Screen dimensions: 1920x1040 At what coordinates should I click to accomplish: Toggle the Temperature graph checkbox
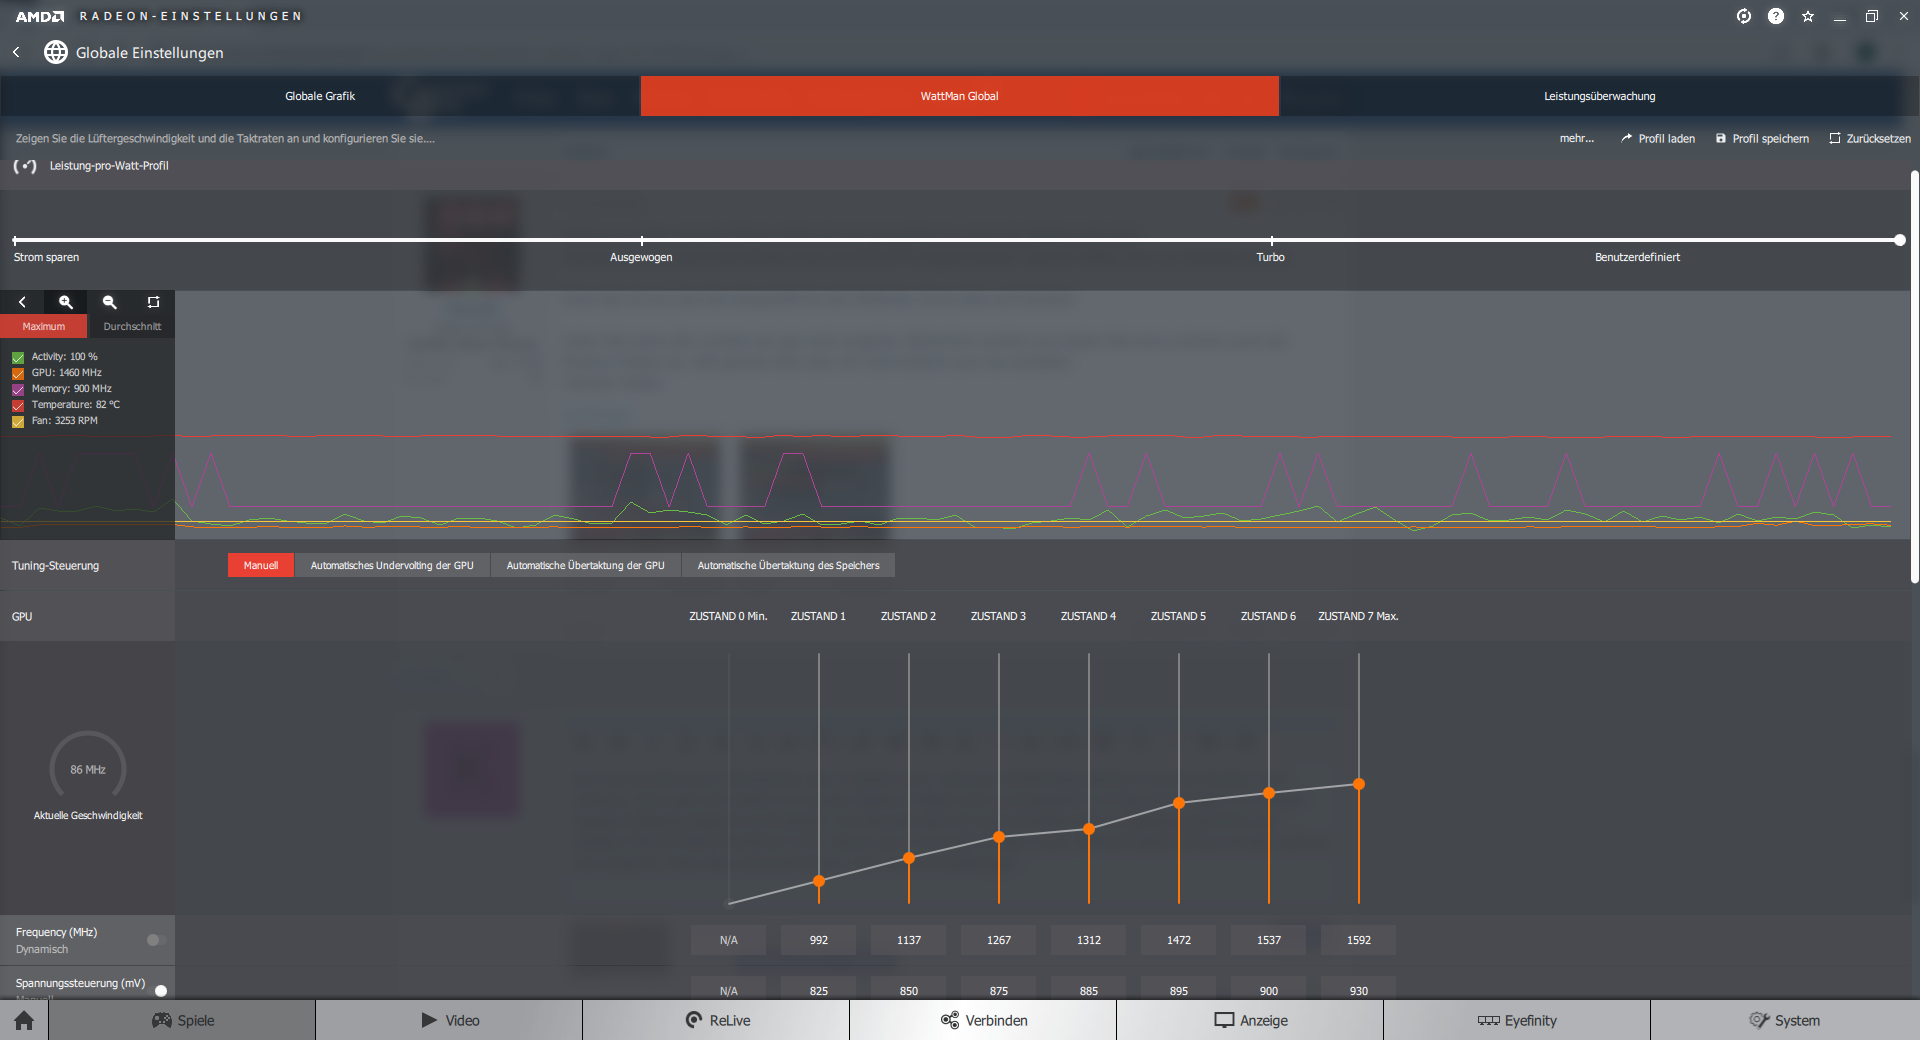coord(18,405)
